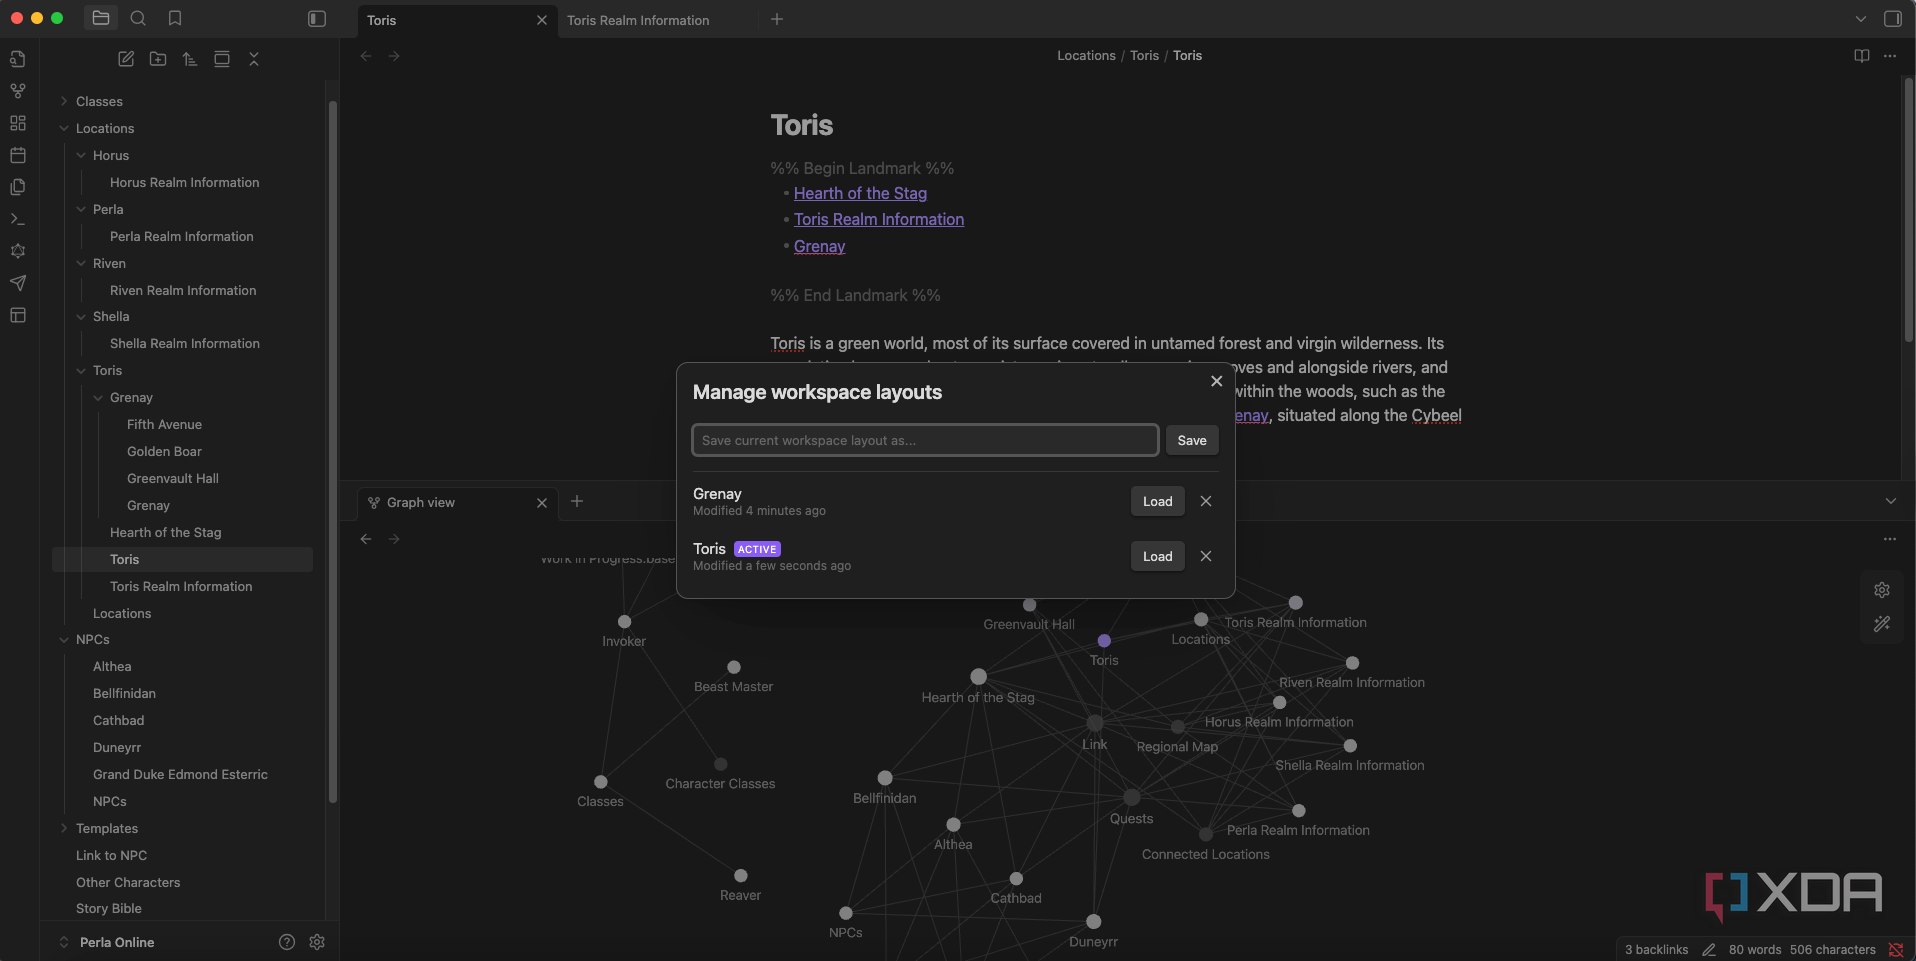Click the Save button in the workspace dialog
This screenshot has height=961, width=1916.
[x=1192, y=440]
